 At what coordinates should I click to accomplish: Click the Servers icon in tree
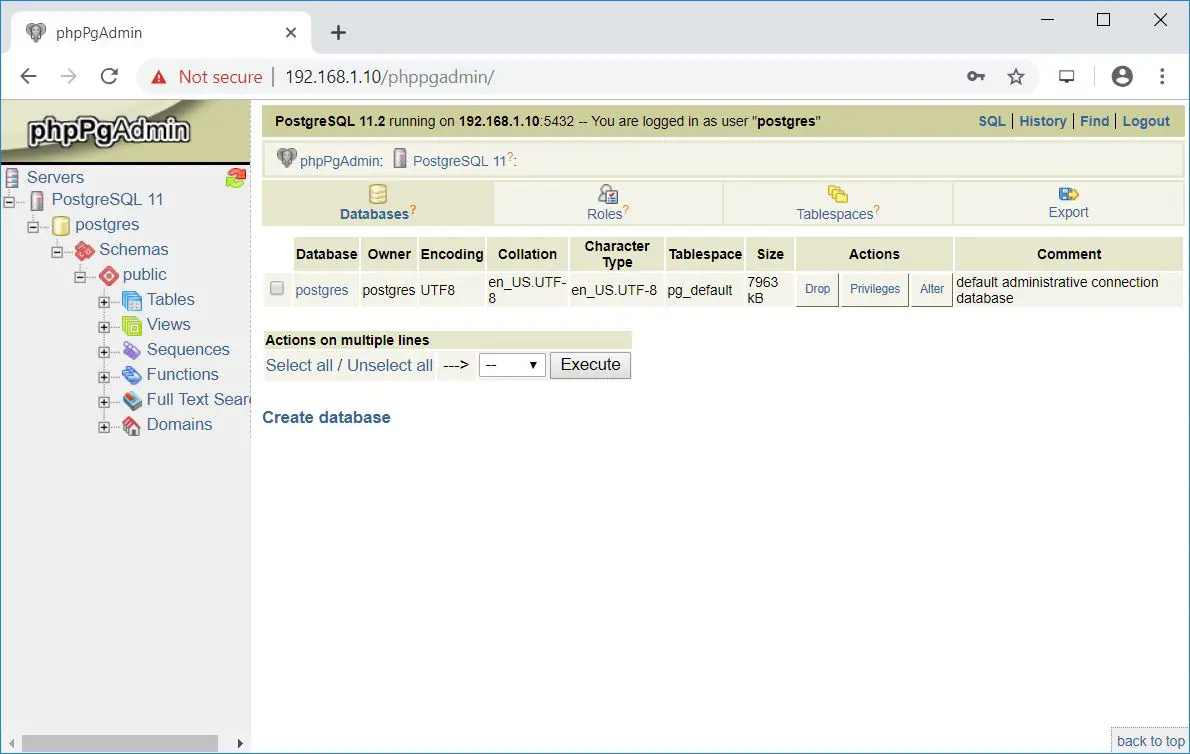click(12, 178)
